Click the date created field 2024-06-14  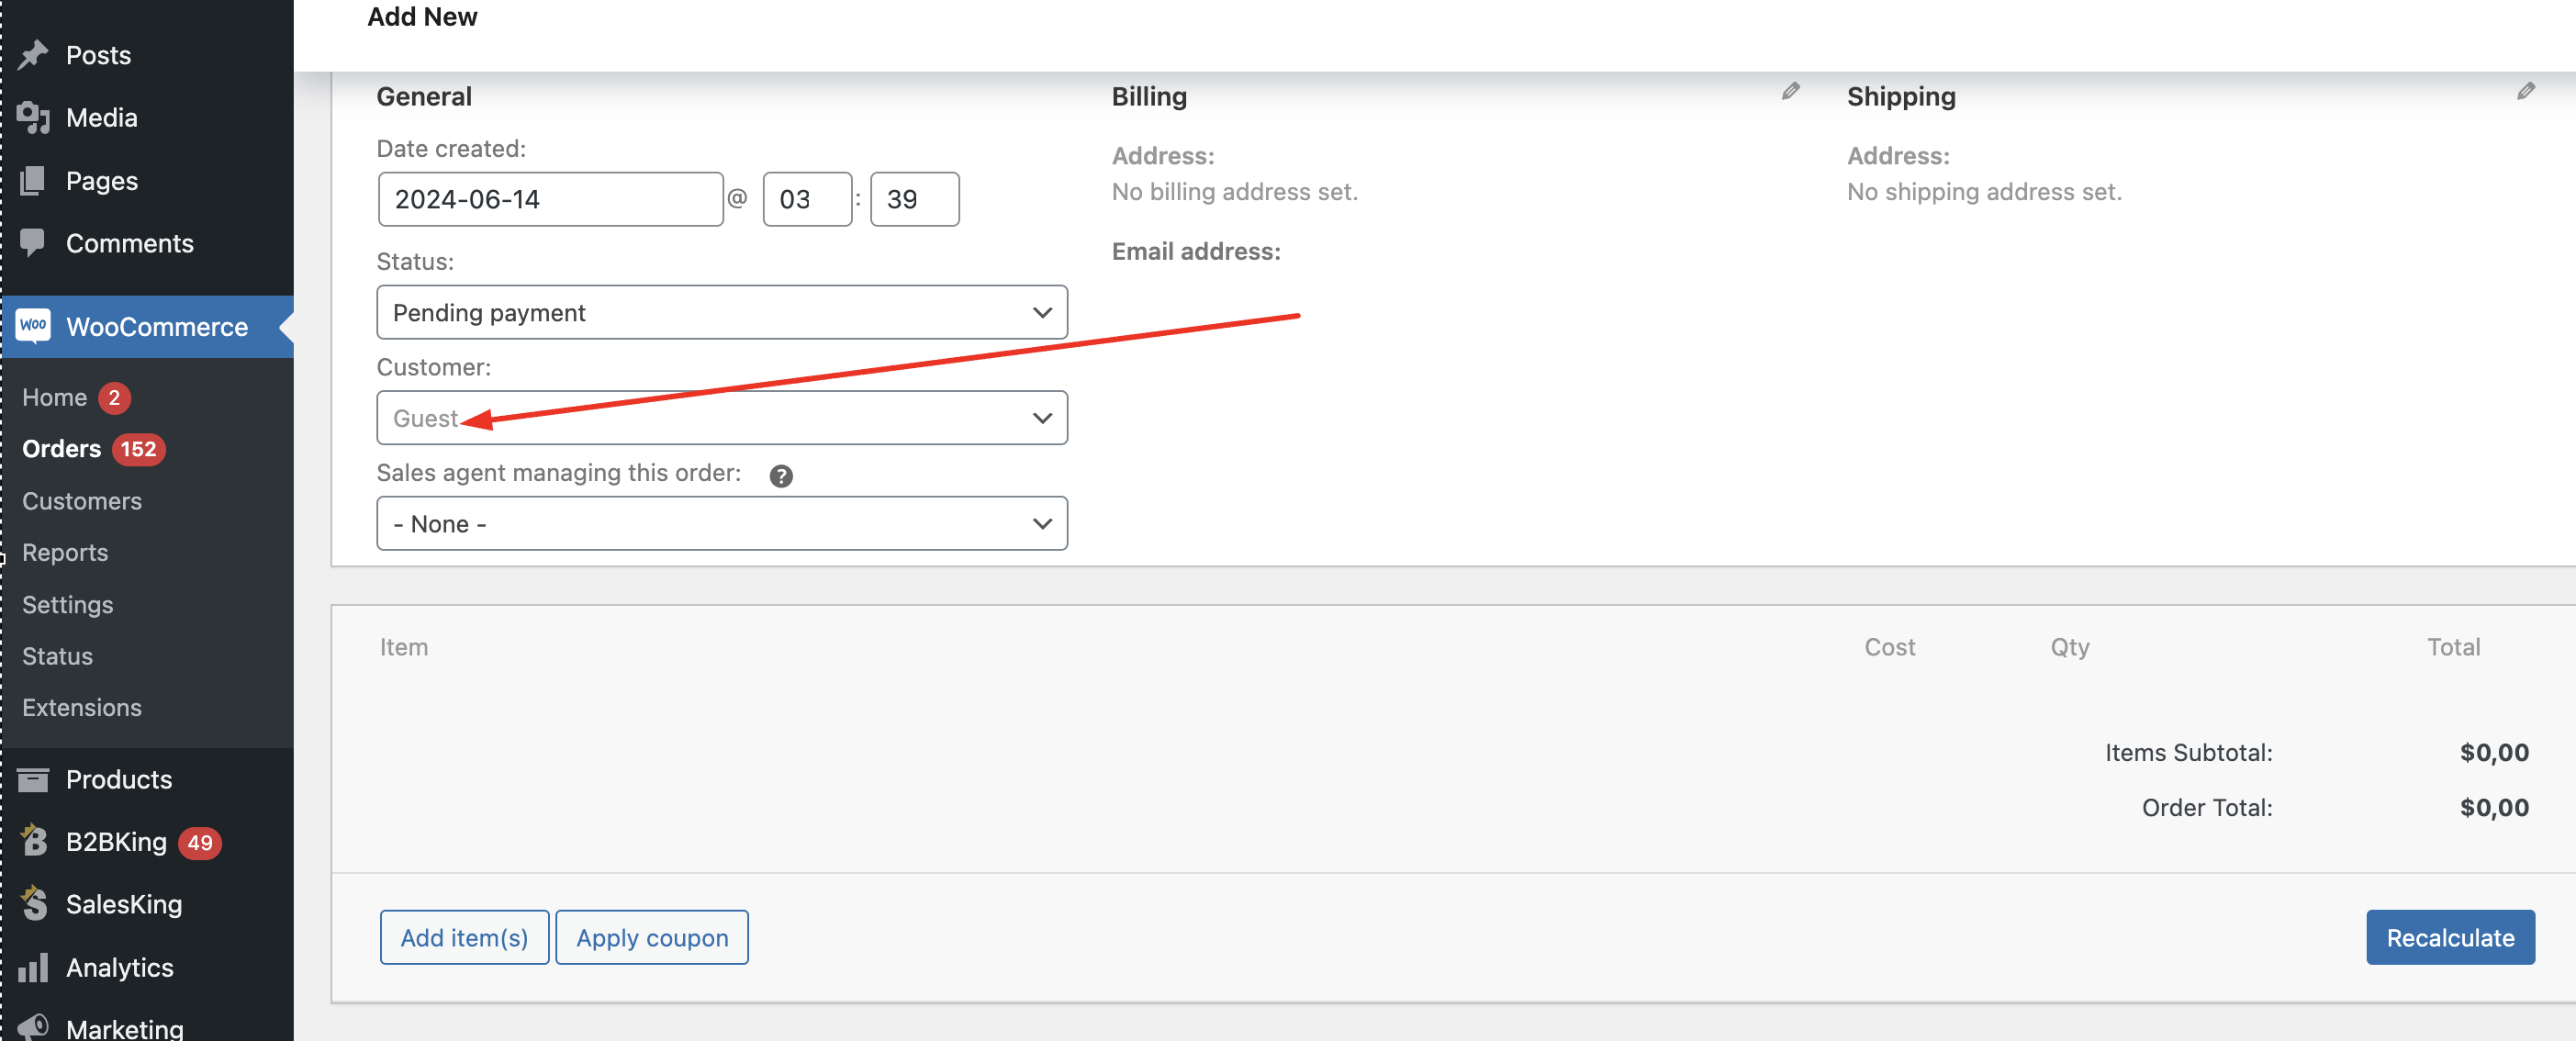[550, 199]
